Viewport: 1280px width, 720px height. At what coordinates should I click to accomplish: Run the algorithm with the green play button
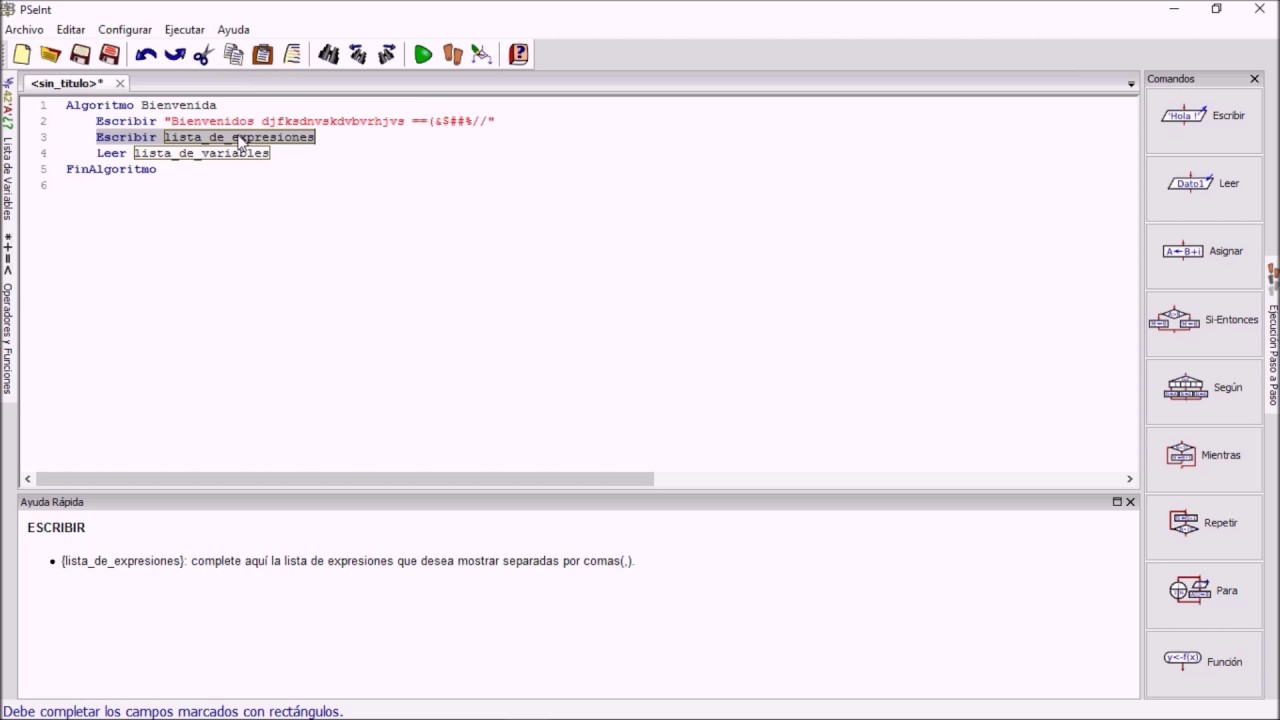coord(423,55)
